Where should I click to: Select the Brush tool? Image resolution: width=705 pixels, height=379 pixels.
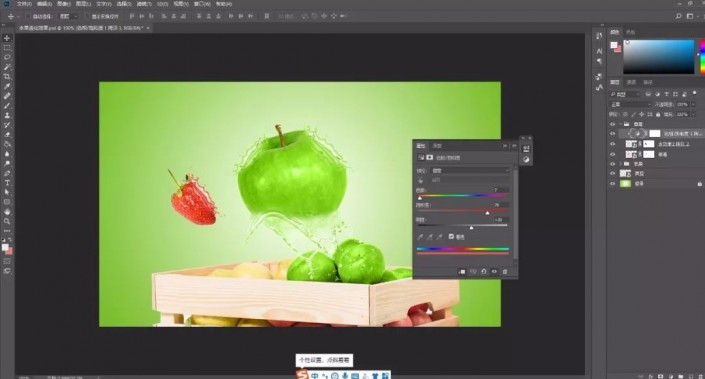point(7,106)
